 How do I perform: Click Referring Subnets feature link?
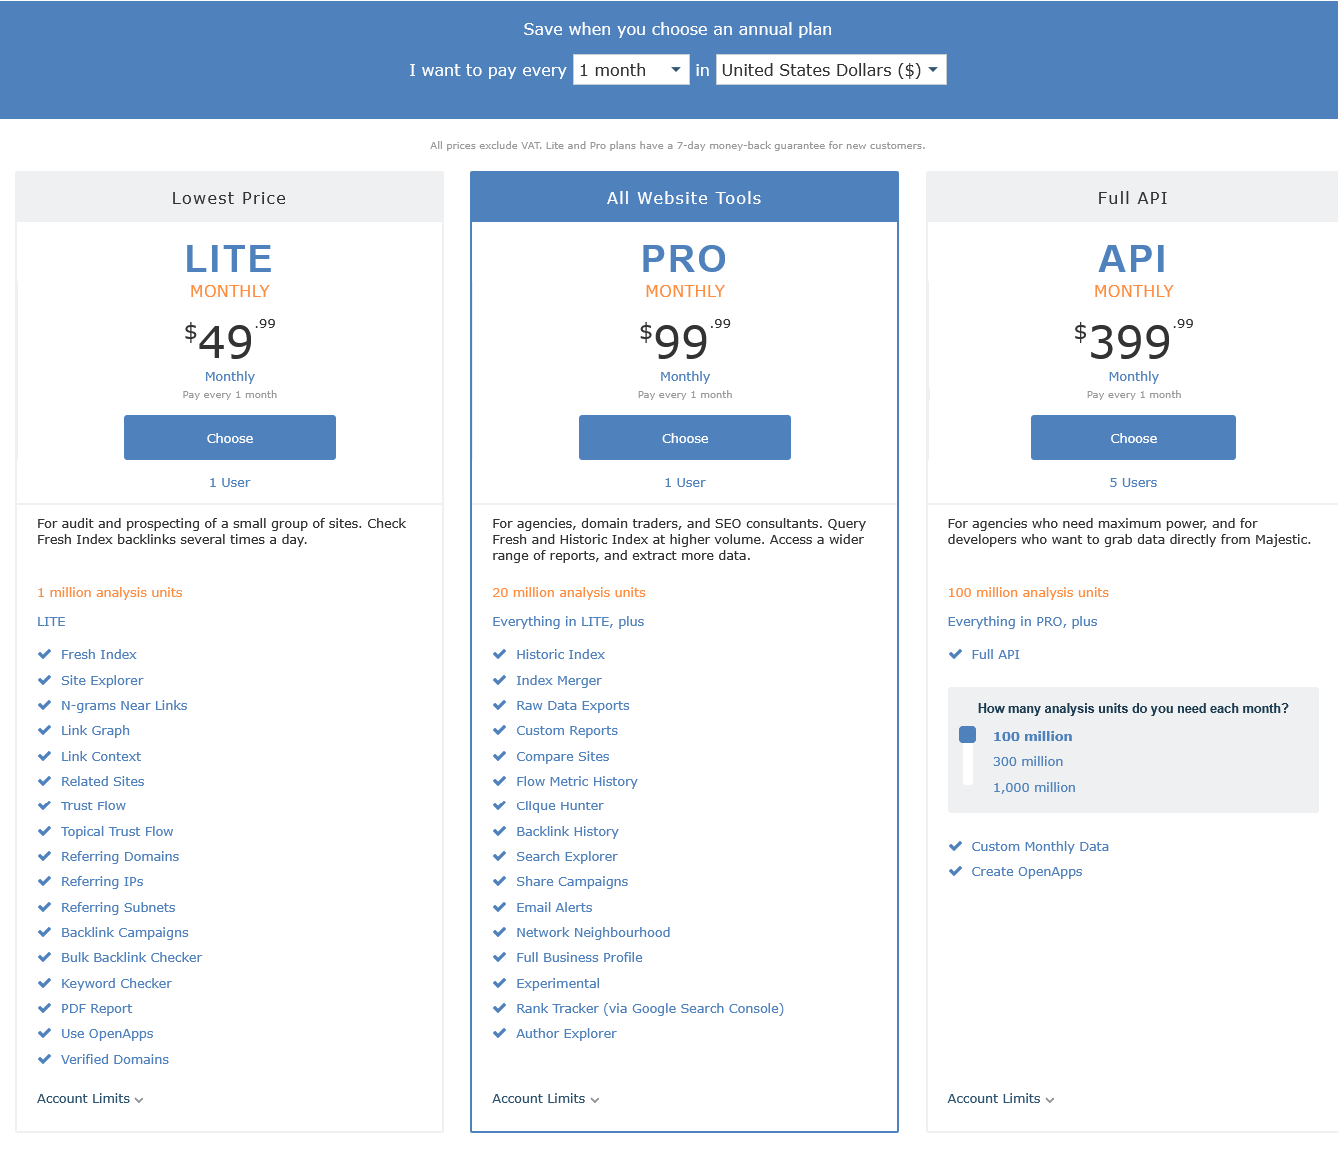118,907
